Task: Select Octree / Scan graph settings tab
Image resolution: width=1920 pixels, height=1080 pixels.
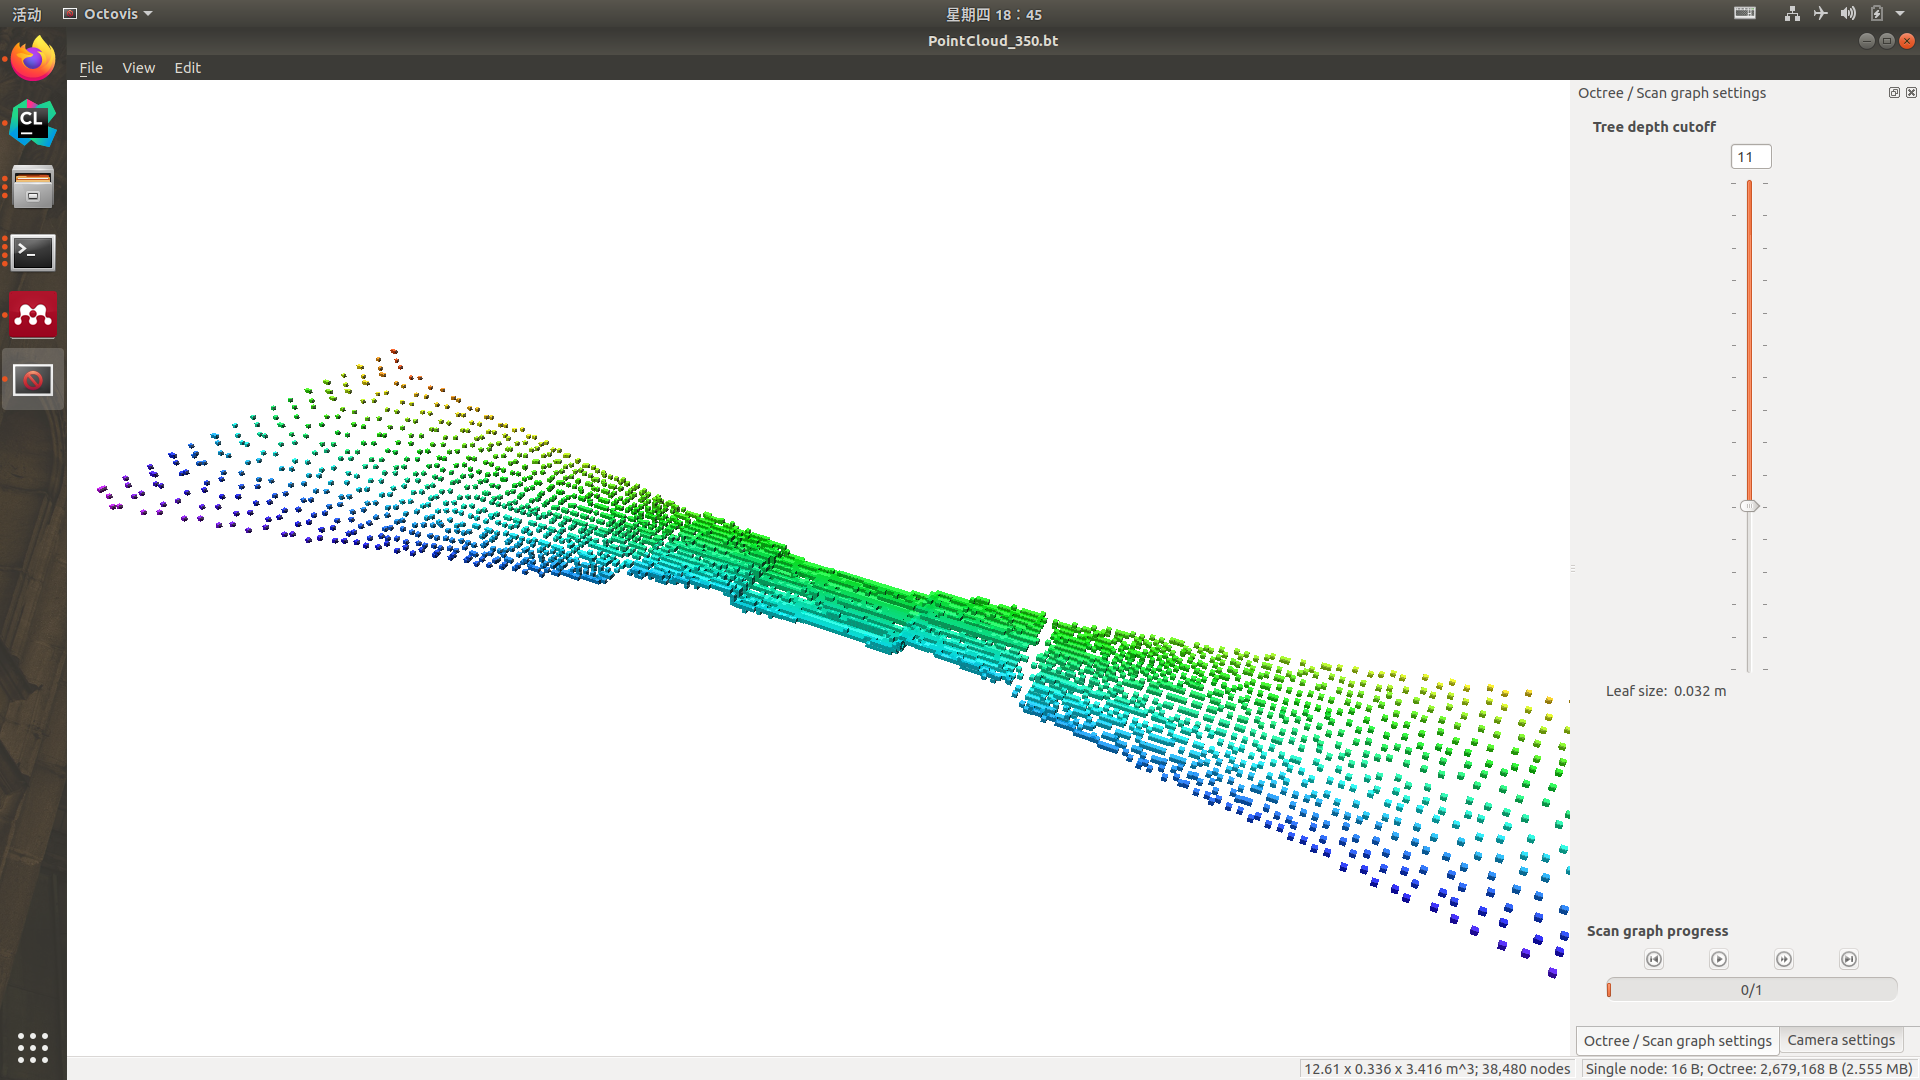Action: 1677,1041
